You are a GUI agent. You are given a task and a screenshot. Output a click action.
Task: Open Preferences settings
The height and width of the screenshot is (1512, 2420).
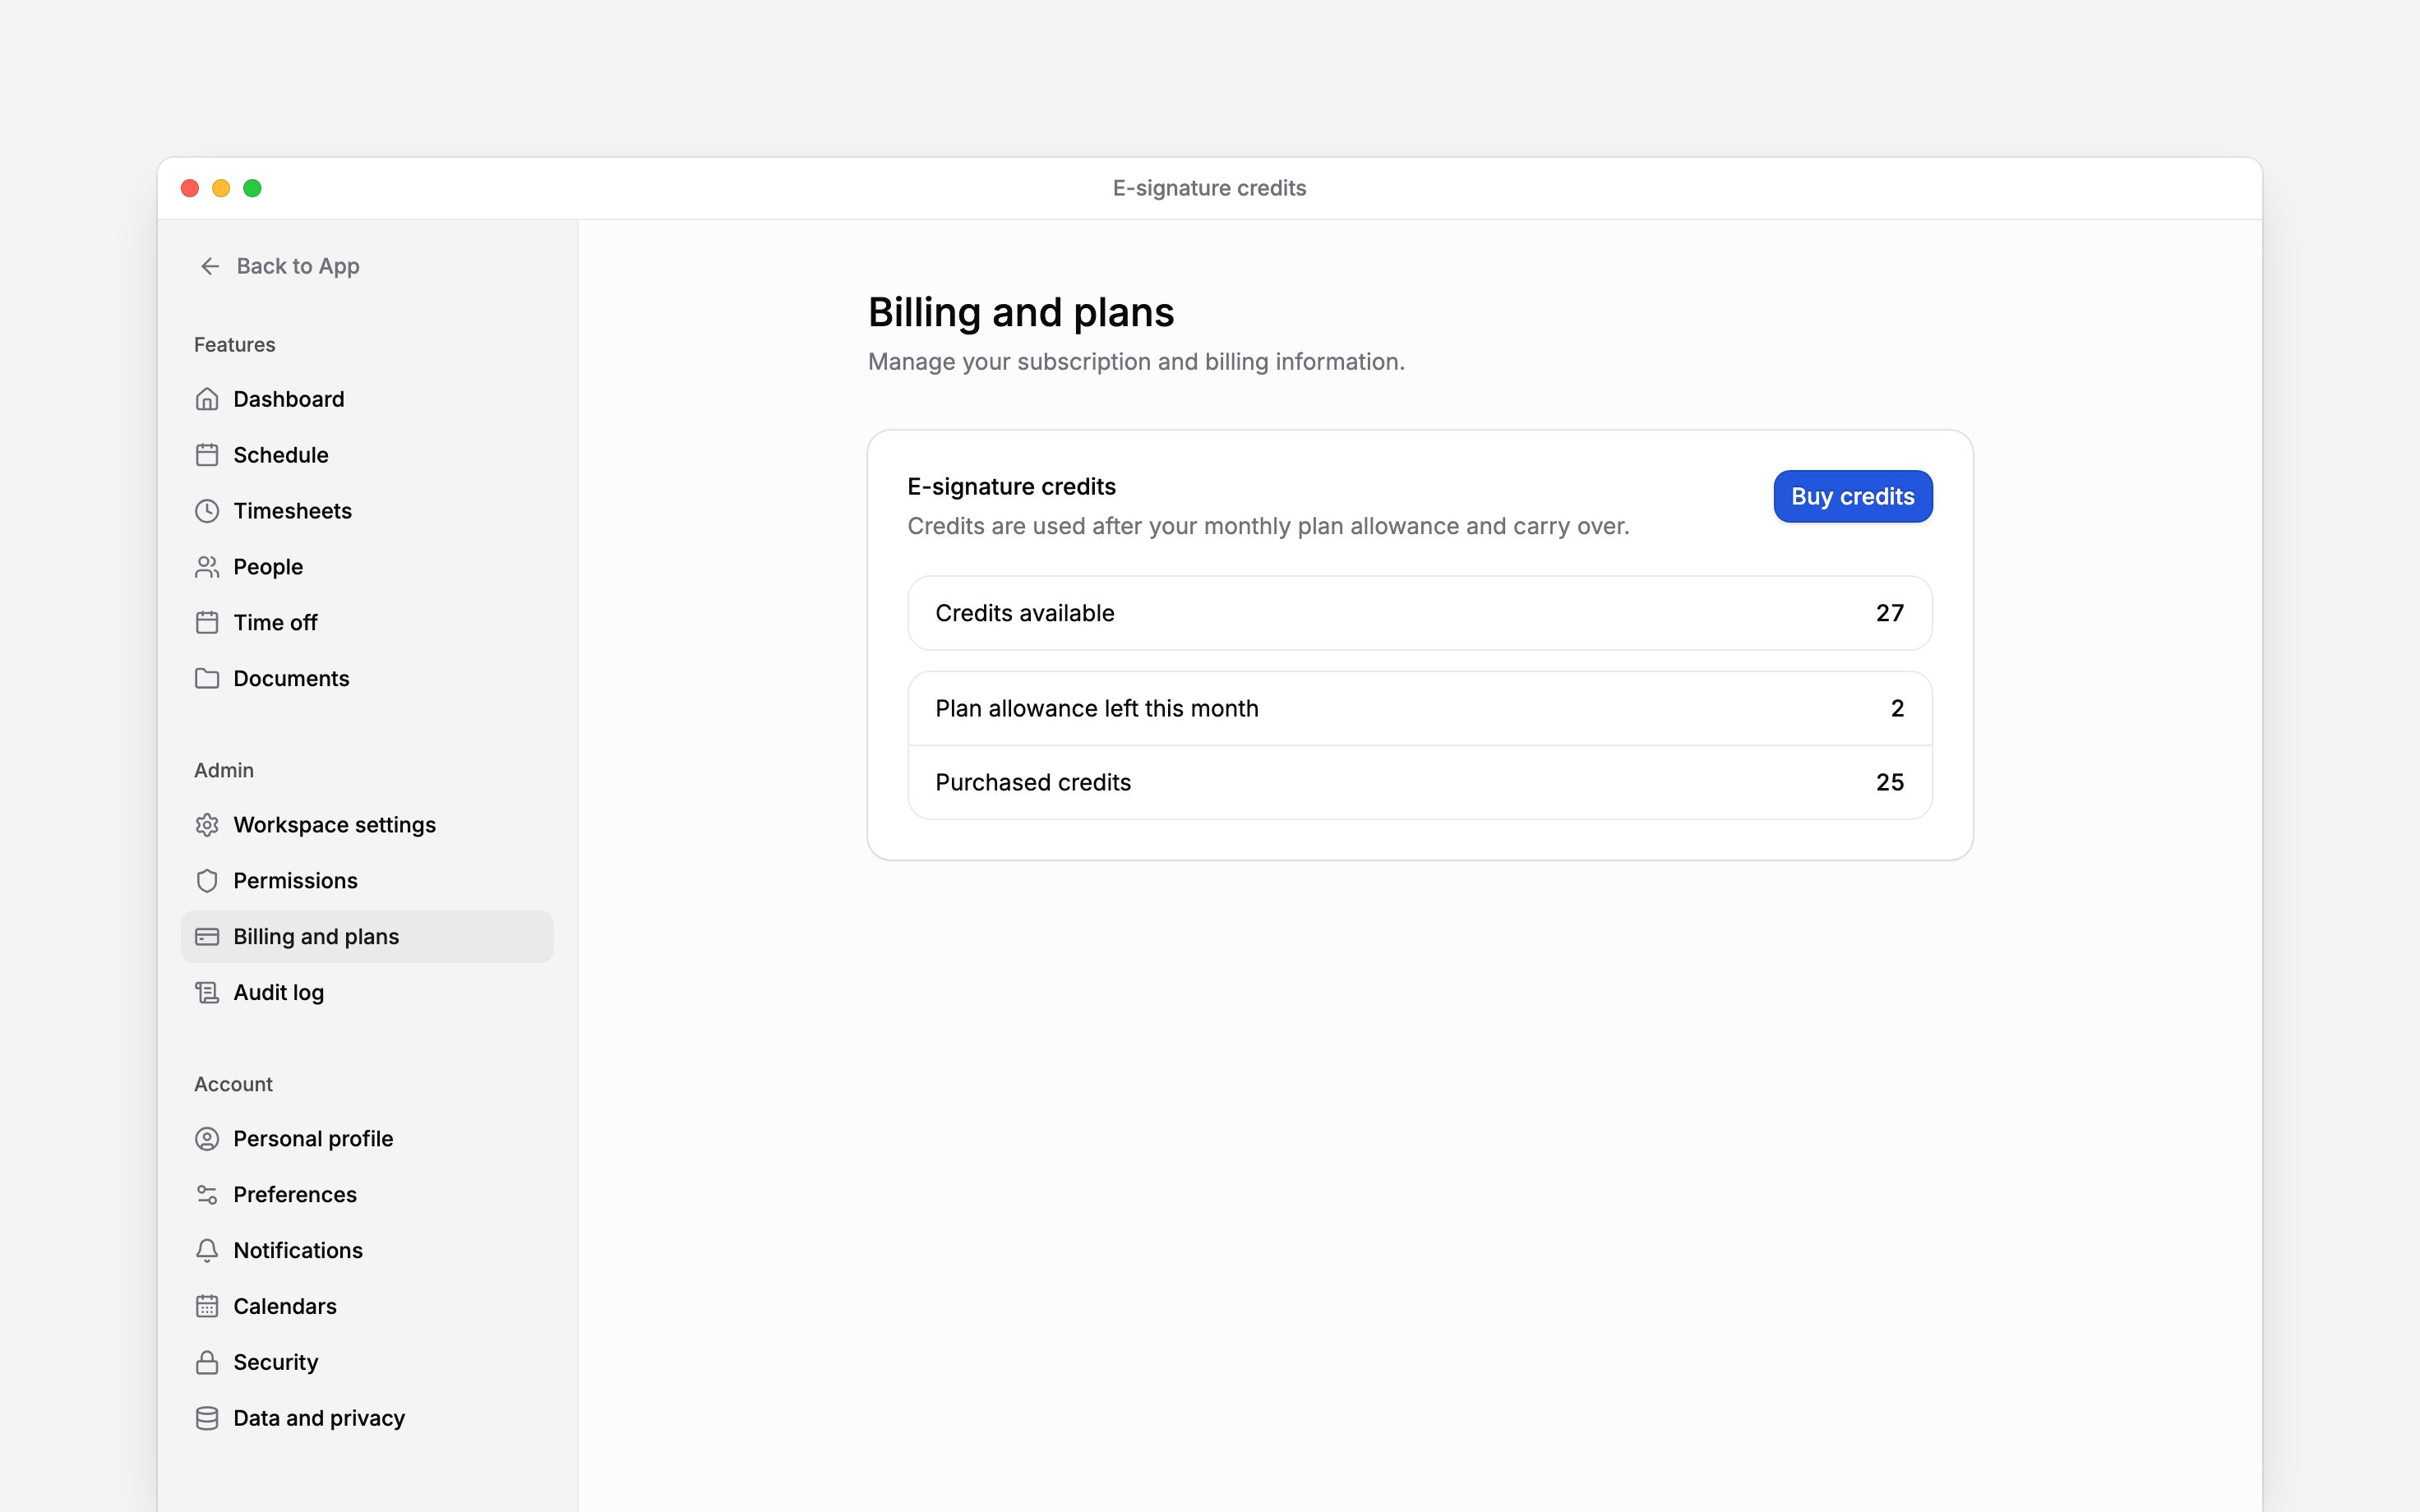tap(367, 1195)
